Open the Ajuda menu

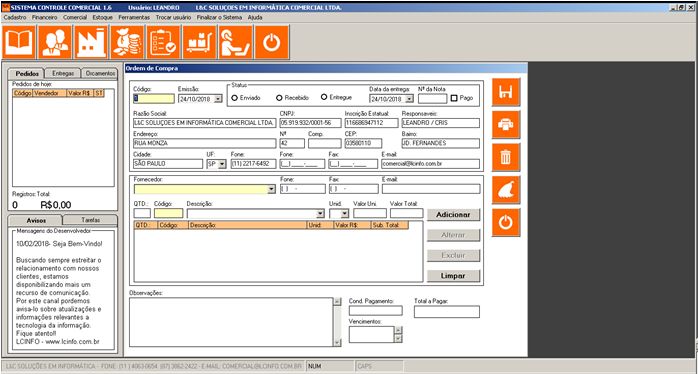pos(255,17)
